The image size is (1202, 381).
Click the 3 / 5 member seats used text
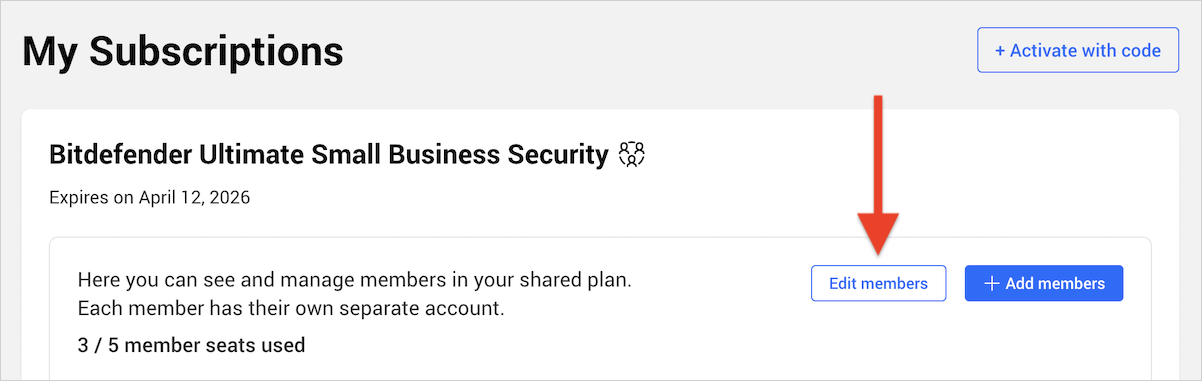[191, 346]
